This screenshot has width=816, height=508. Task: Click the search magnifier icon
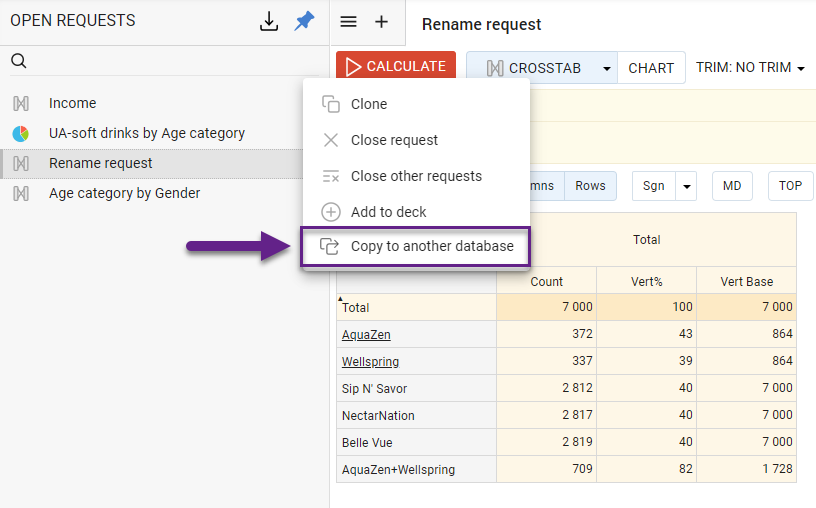pos(18,62)
